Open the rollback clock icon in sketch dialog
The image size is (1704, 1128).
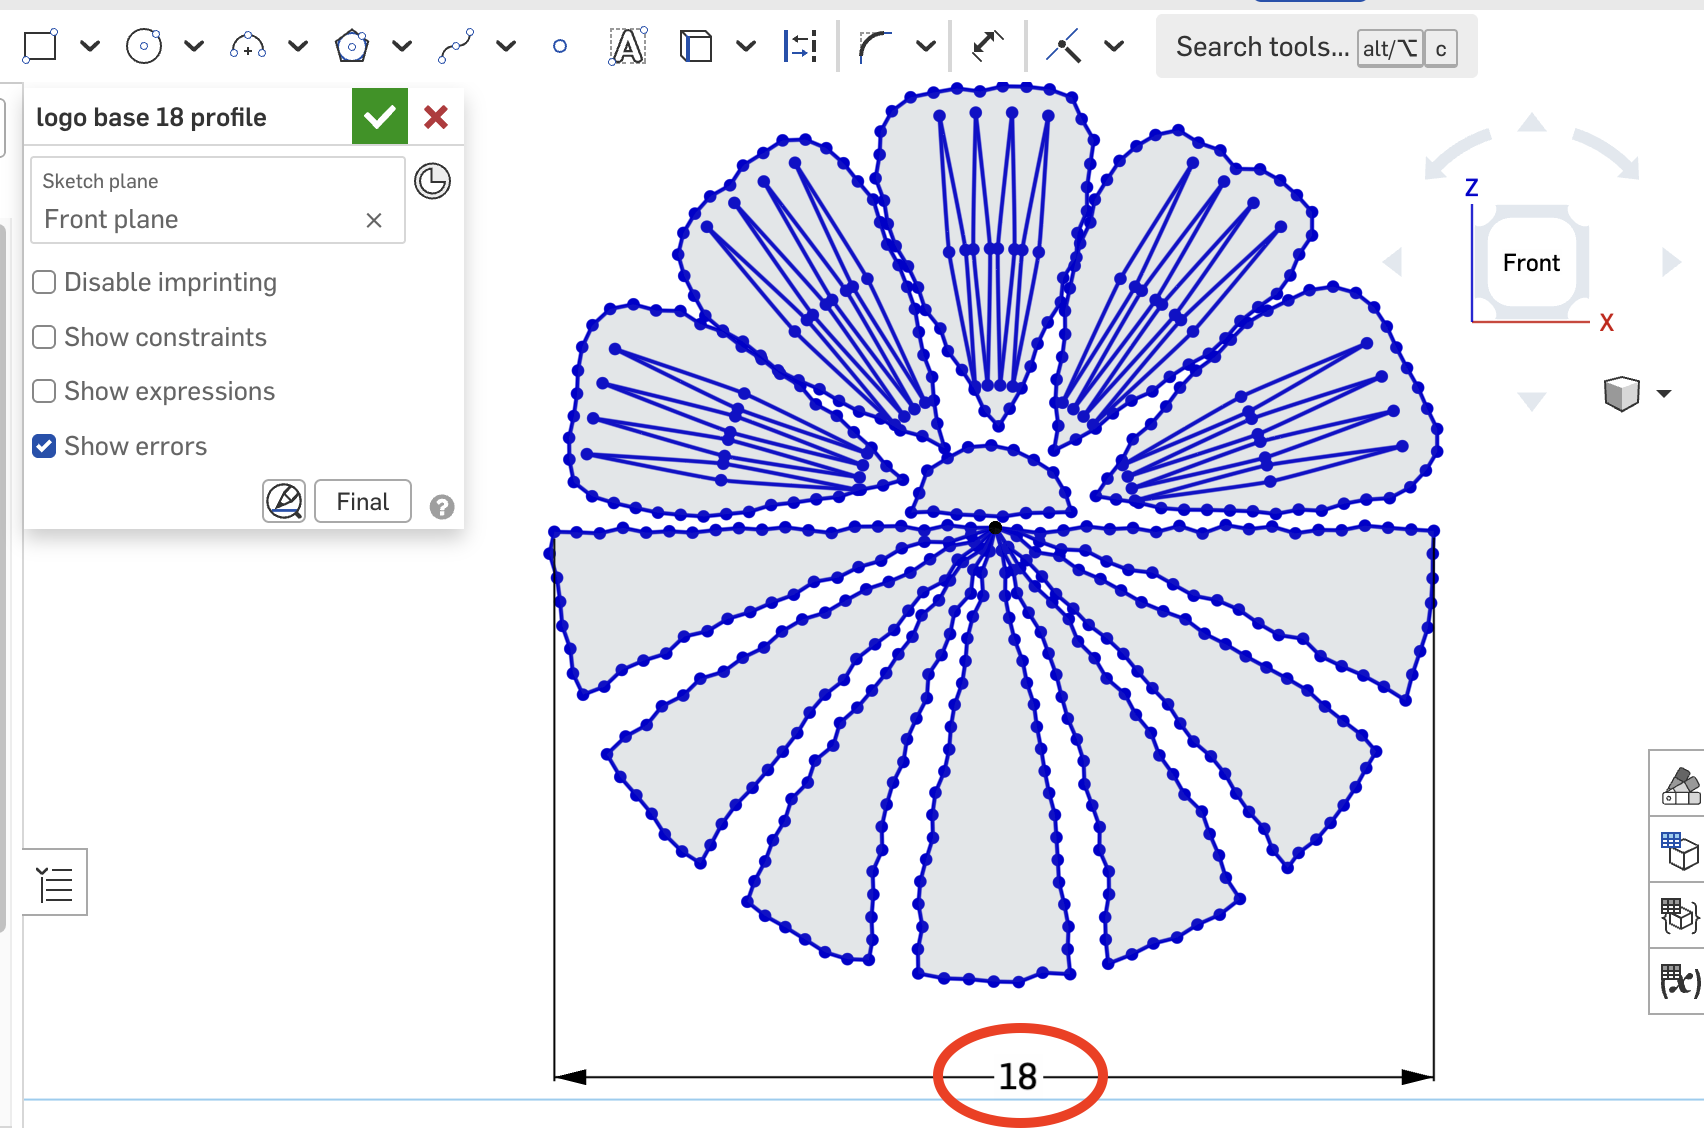point(433,181)
